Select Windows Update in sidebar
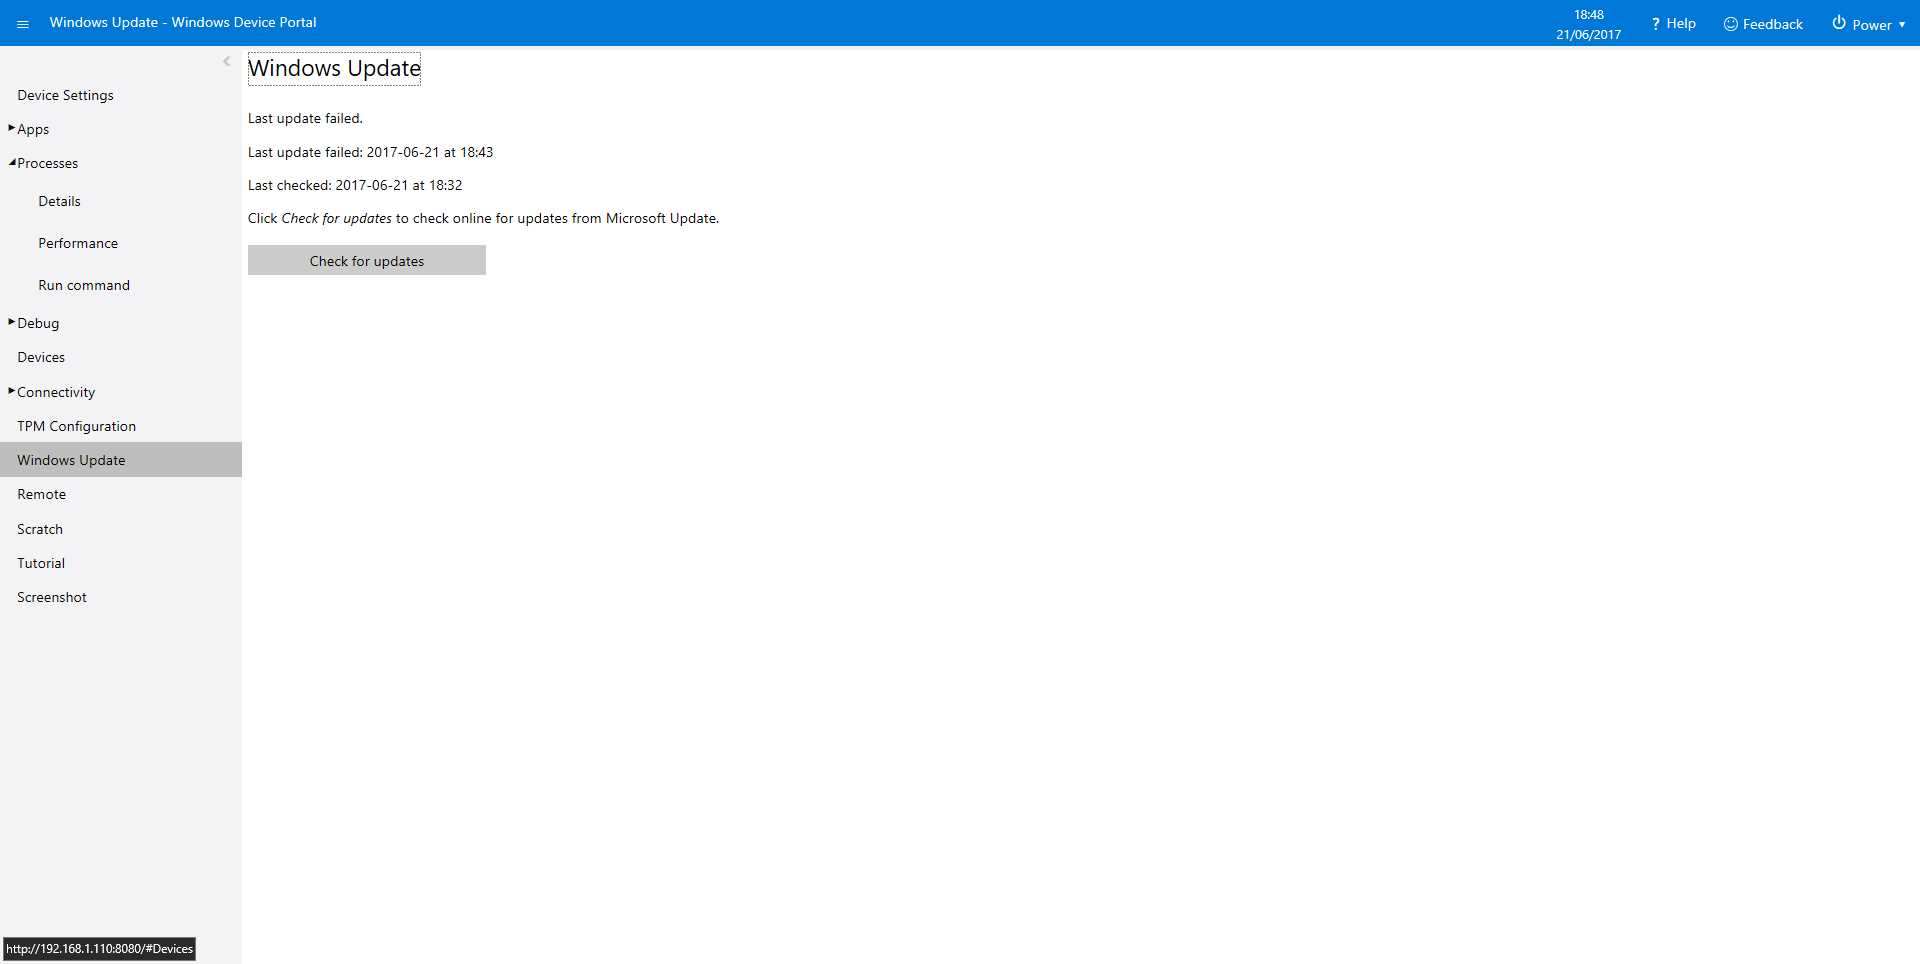 click(121, 460)
